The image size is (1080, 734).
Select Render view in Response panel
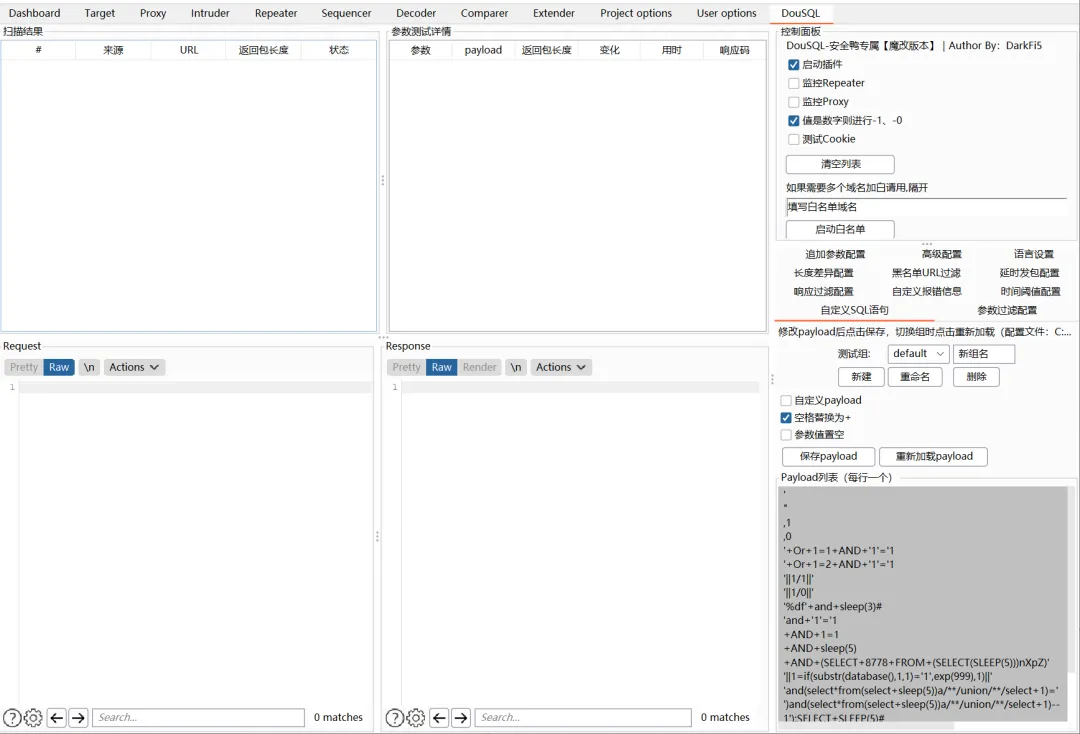point(479,367)
